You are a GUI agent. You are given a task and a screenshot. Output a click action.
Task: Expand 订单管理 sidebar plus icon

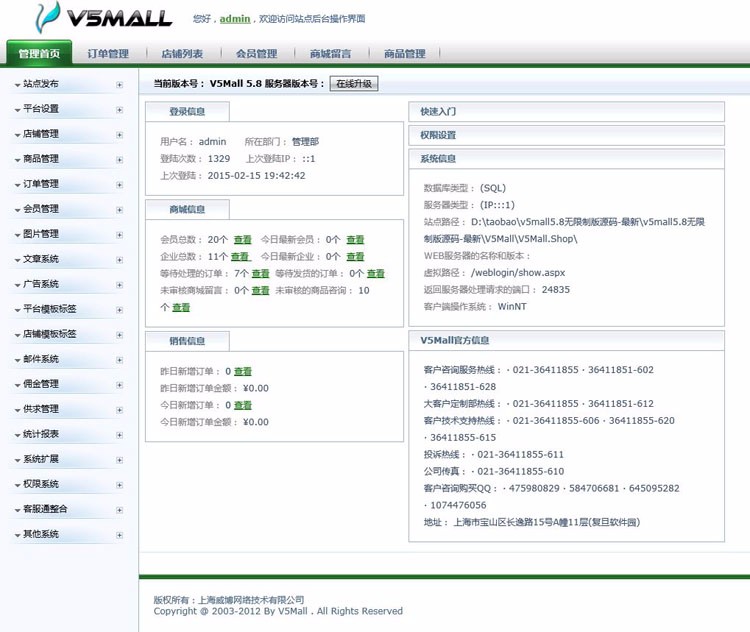(x=120, y=185)
